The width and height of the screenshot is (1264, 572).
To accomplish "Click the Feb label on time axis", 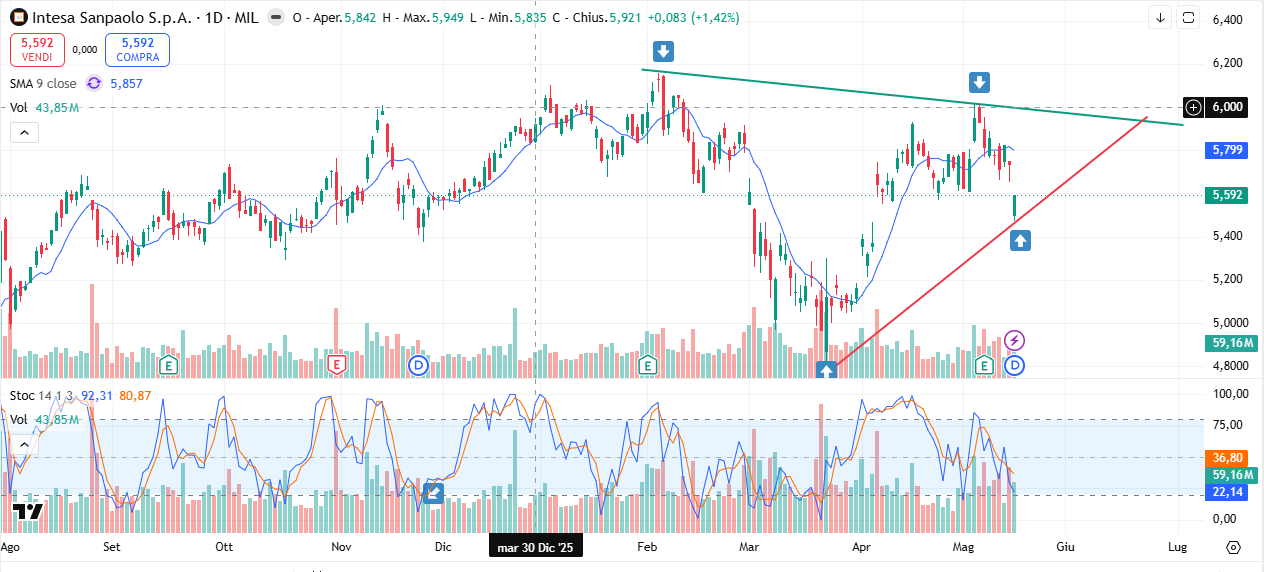I will click(x=647, y=547).
